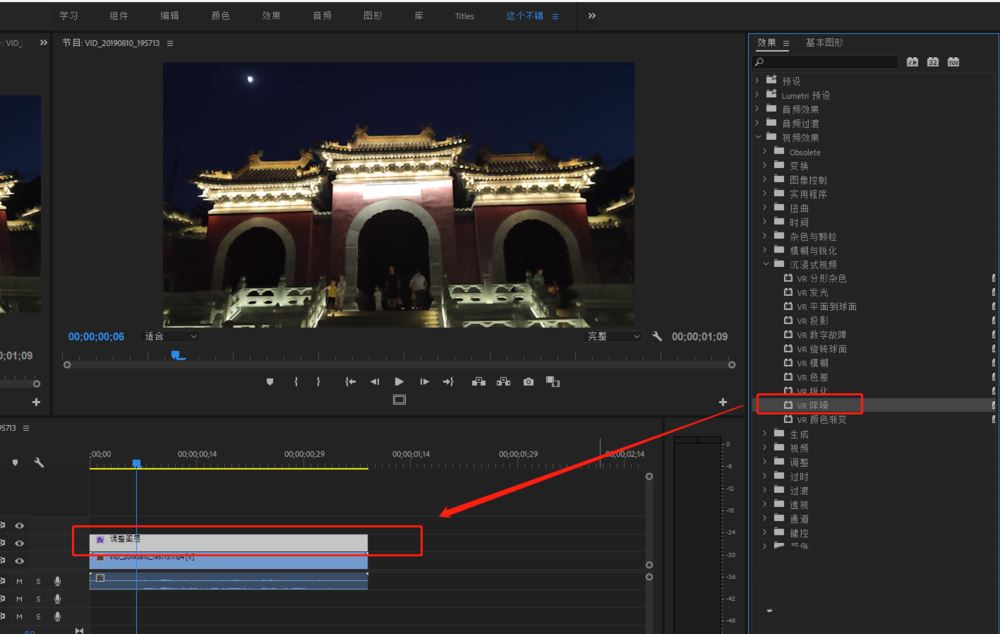Toggle safe margins below the play button
Image resolution: width=1000 pixels, height=634 pixels.
399,400
